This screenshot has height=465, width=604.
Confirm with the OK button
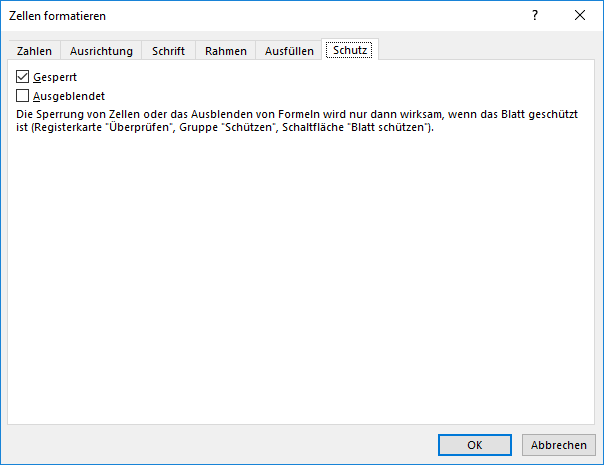[475, 445]
